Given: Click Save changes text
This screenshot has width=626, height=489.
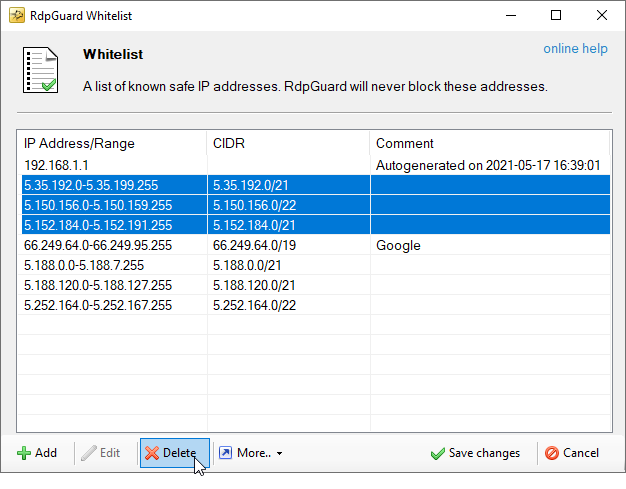Looking at the screenshot, I should pos(484,453).
